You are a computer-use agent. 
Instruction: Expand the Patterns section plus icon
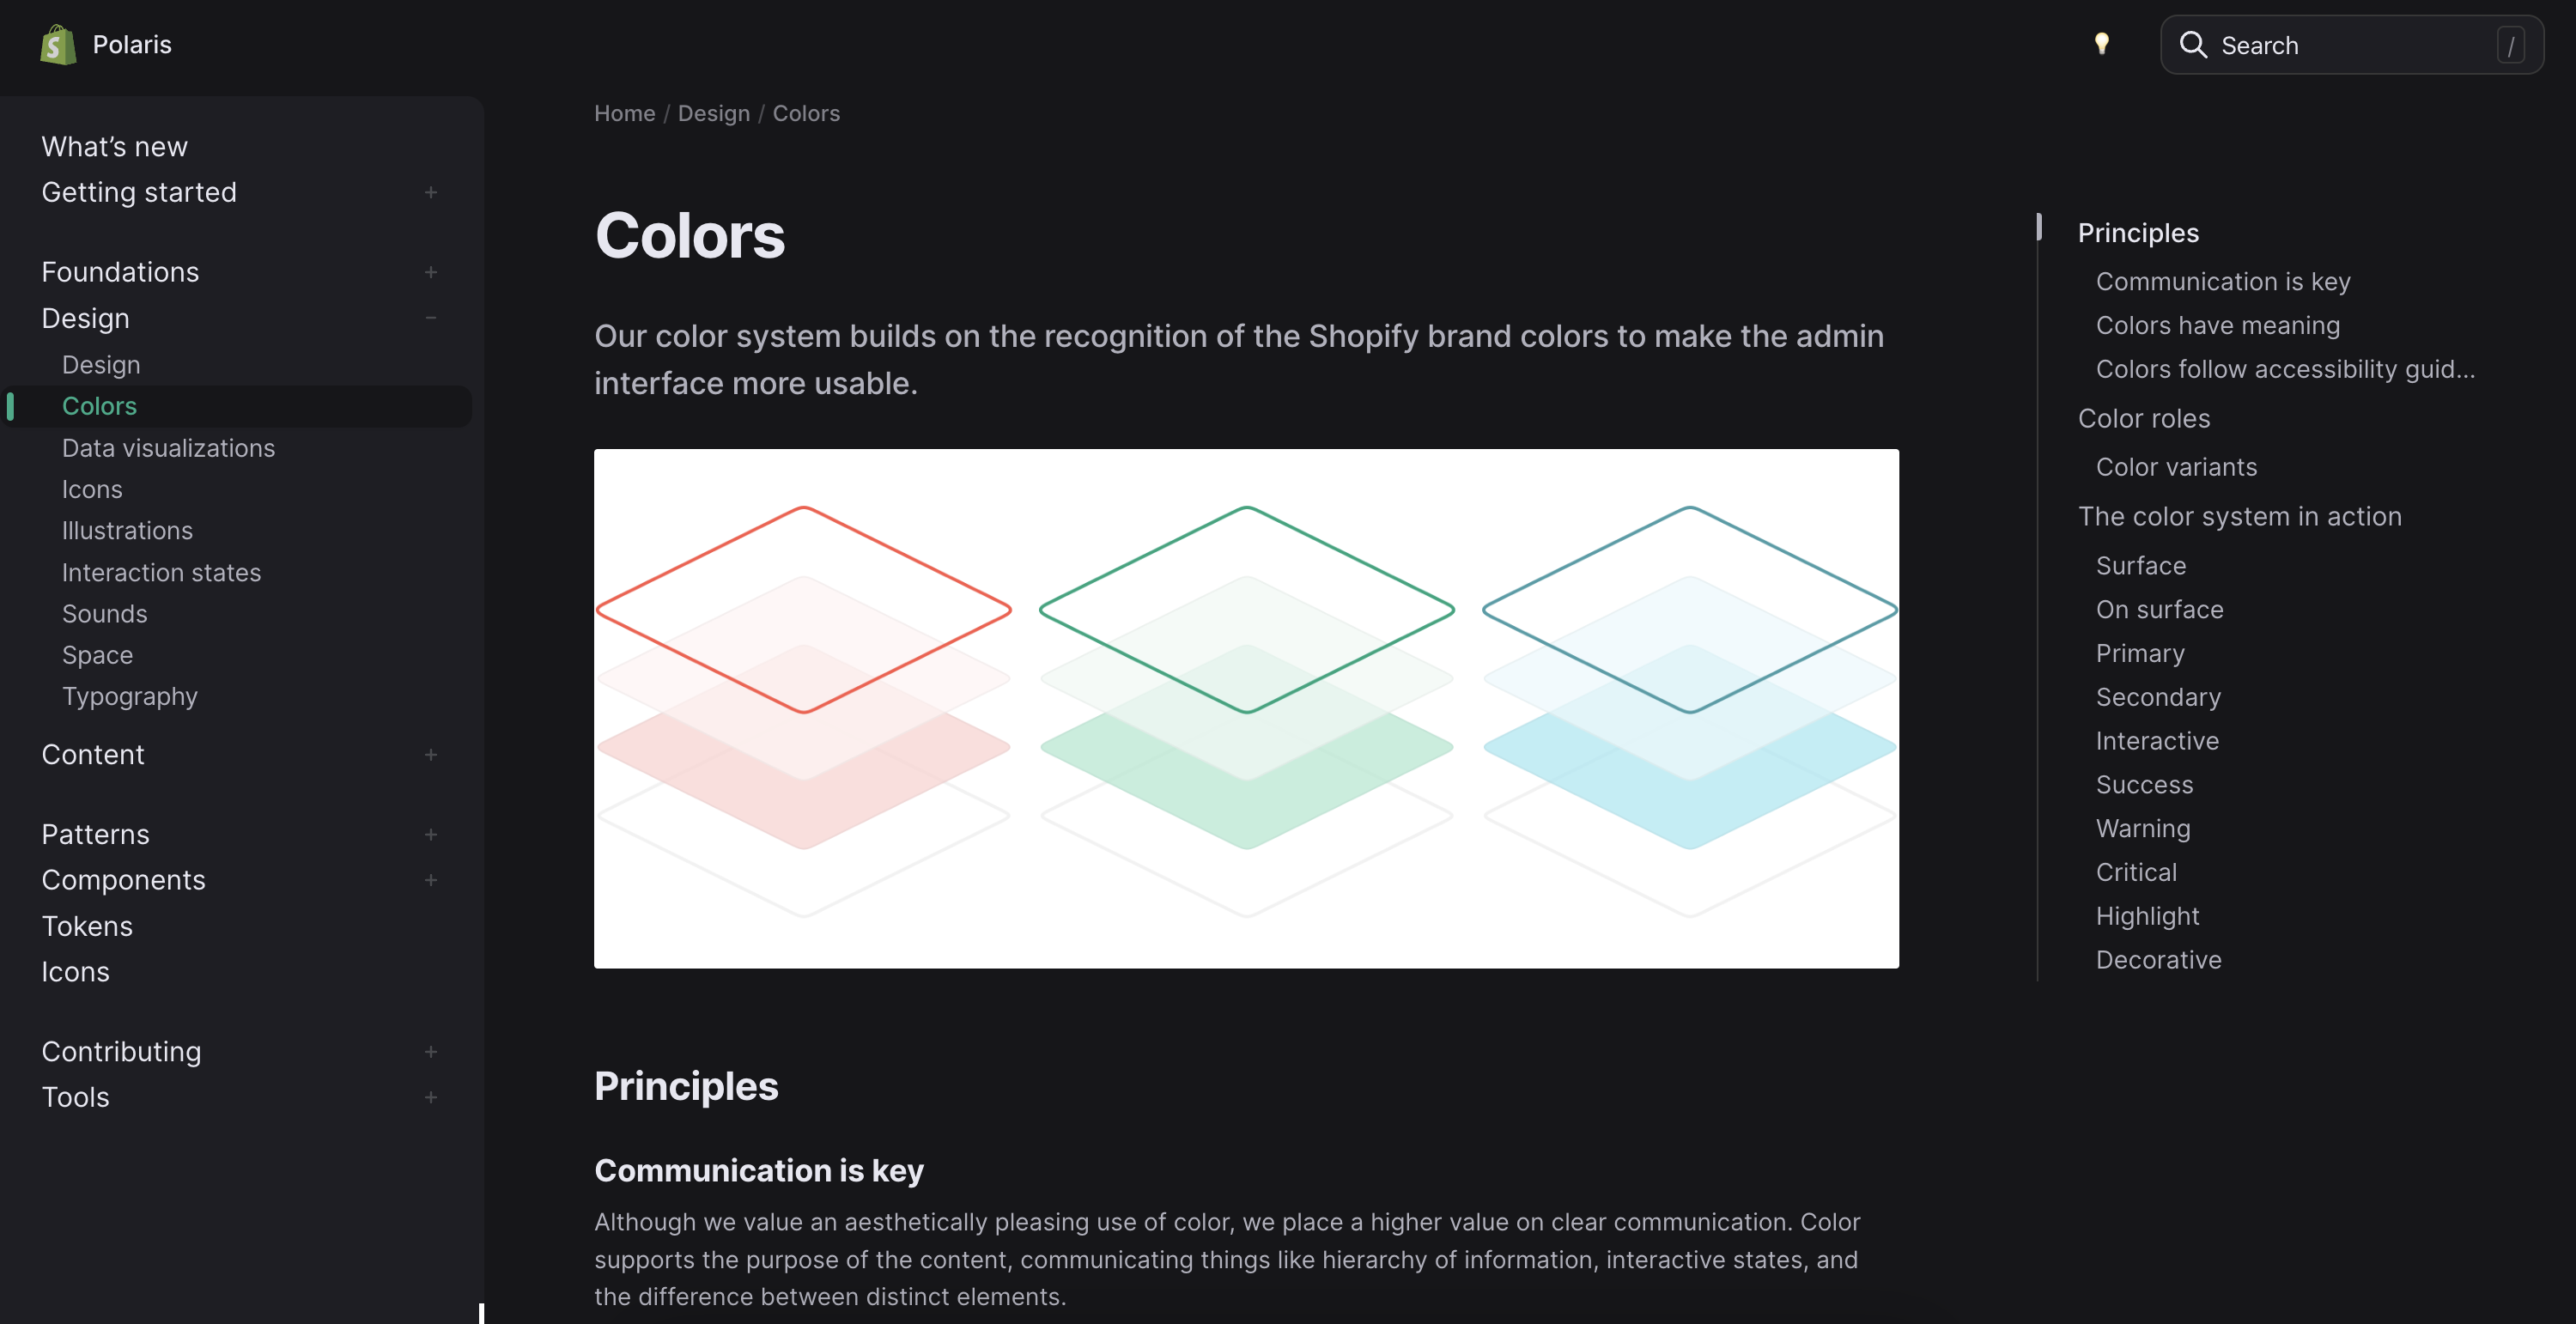click(431, 834)
